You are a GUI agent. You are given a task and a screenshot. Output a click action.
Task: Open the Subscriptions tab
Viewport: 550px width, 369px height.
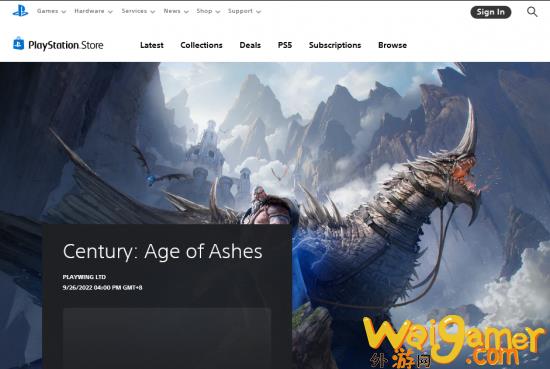[335, 45]
